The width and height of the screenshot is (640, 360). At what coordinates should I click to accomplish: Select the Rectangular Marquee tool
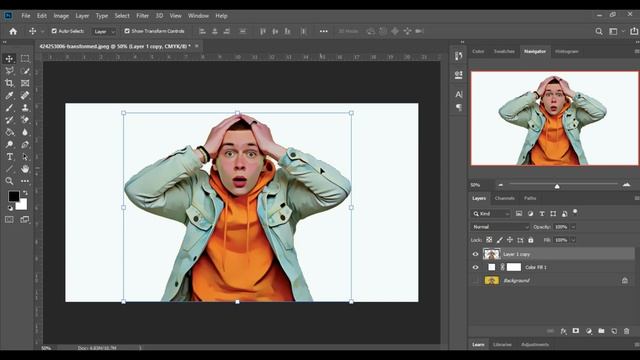coord(25,59)
